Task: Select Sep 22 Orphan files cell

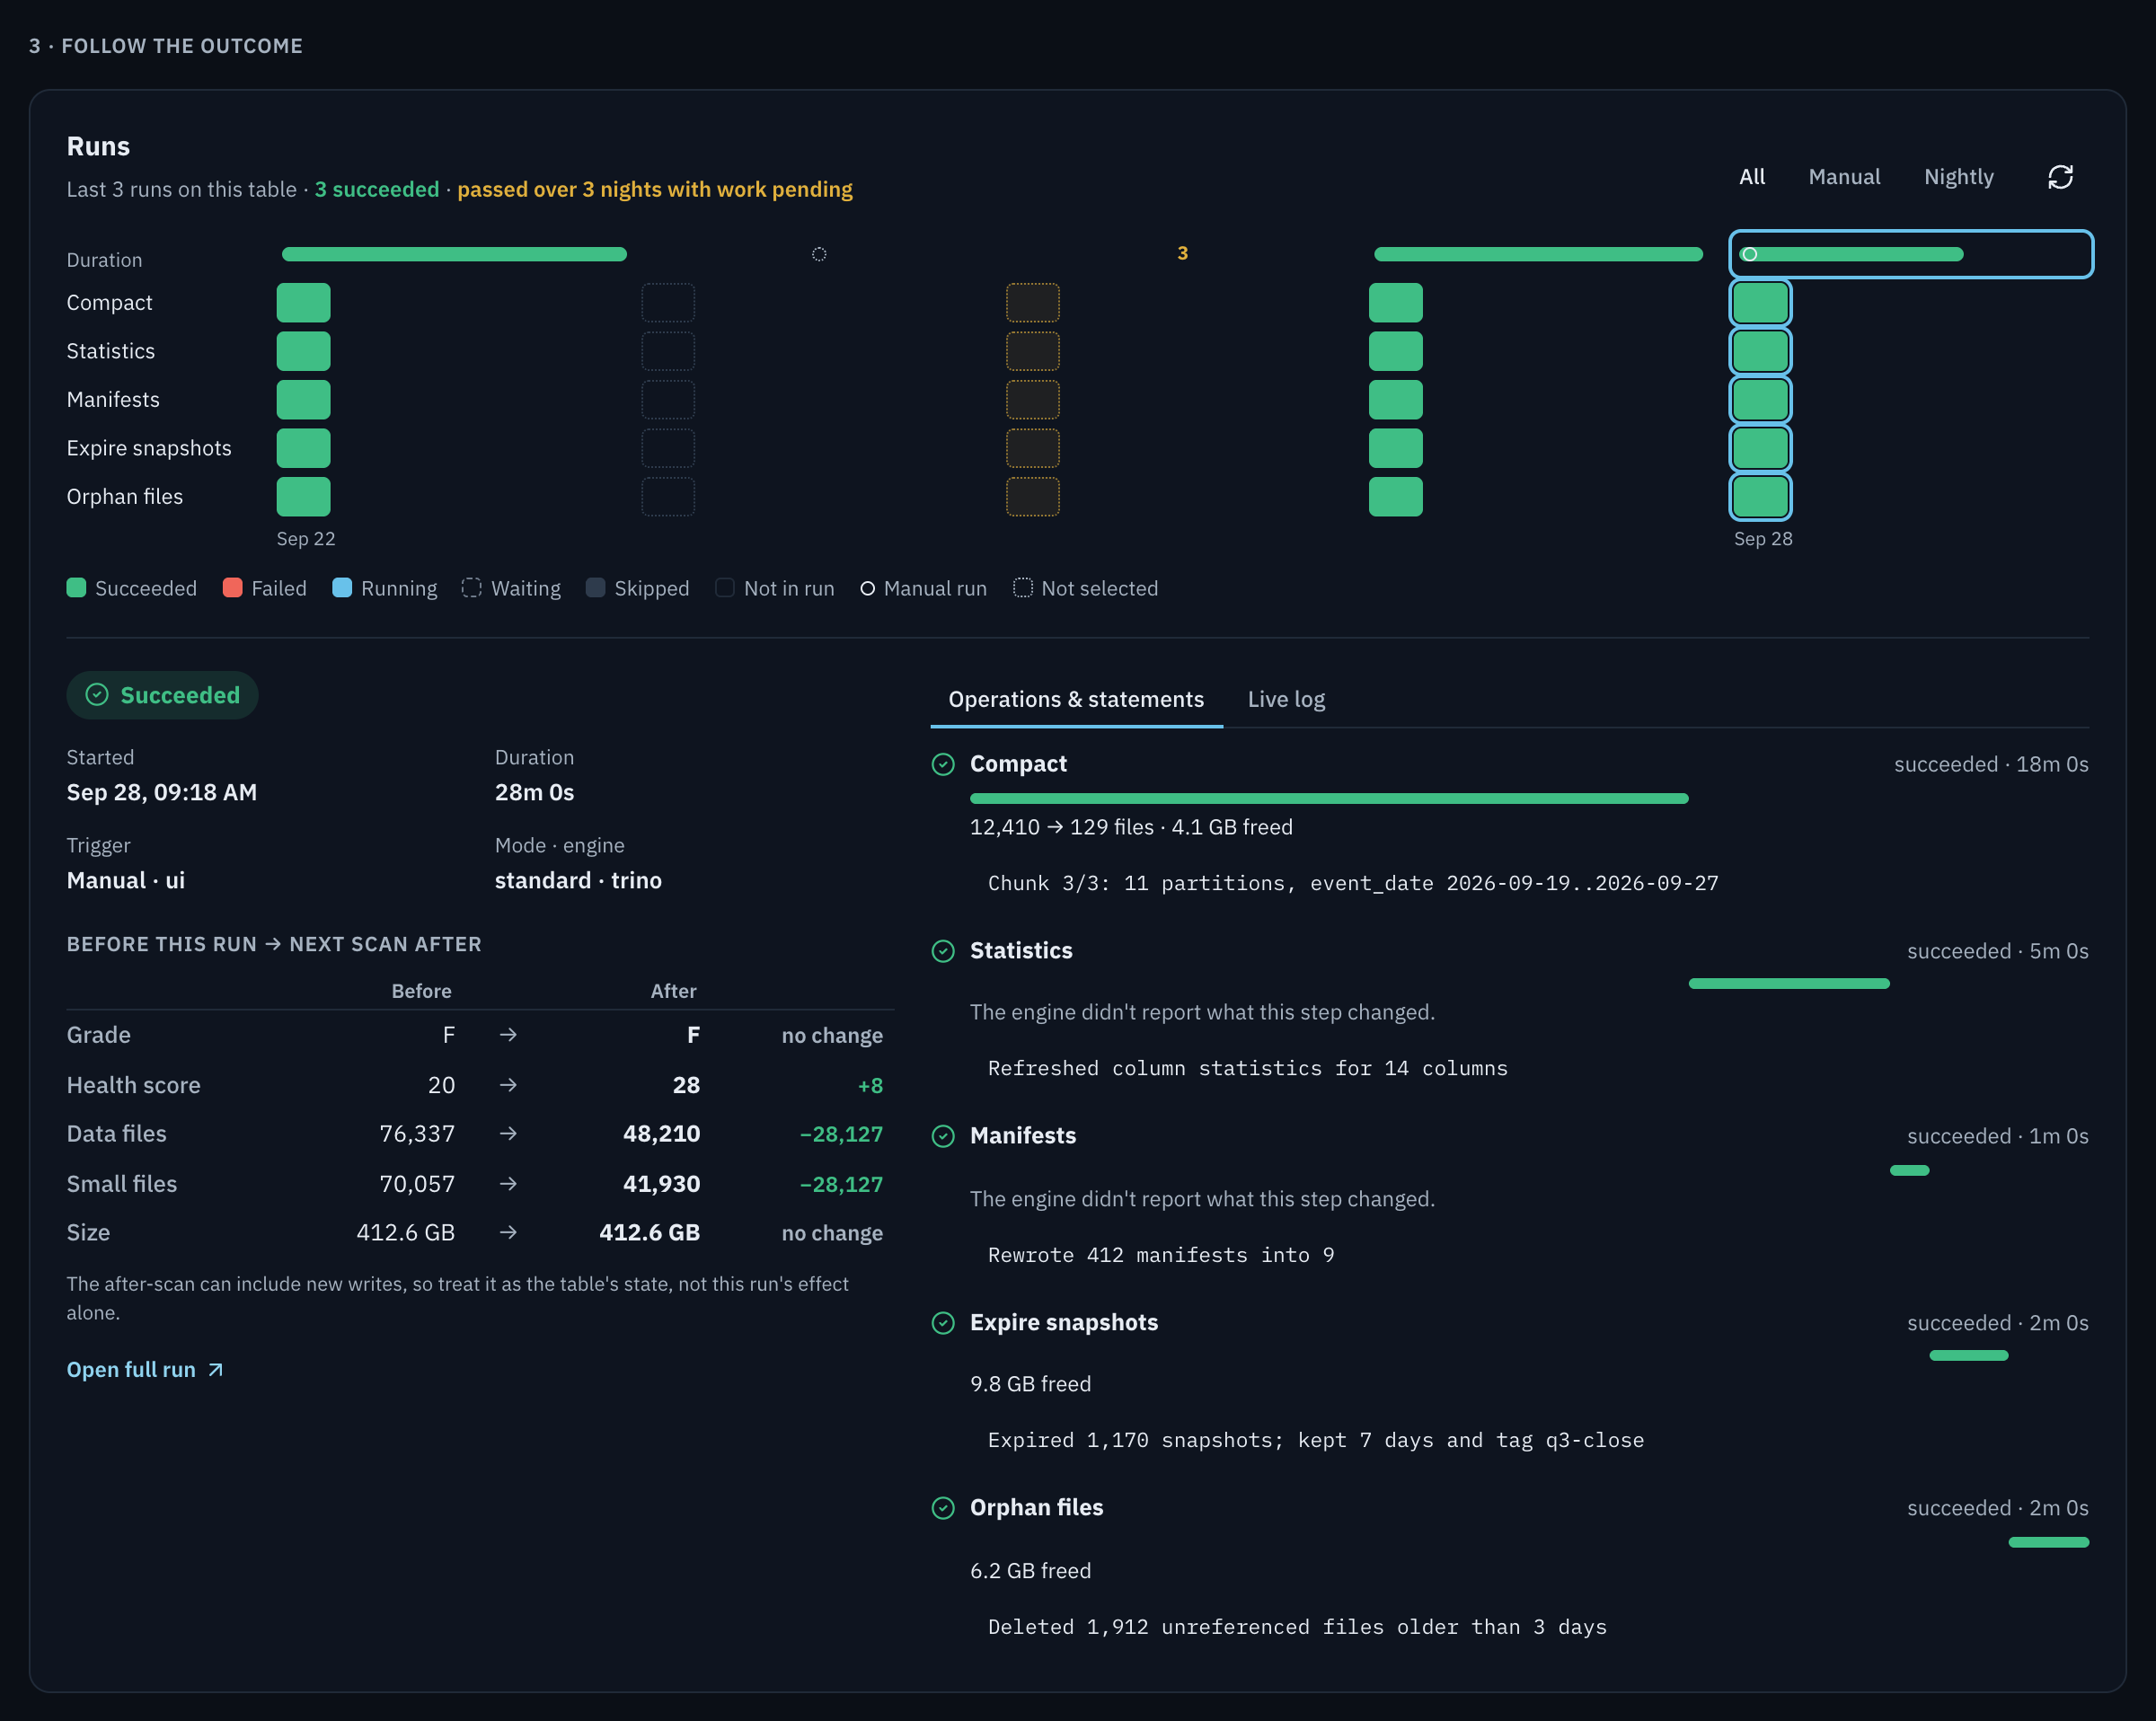Action: [x=303, y=497]
